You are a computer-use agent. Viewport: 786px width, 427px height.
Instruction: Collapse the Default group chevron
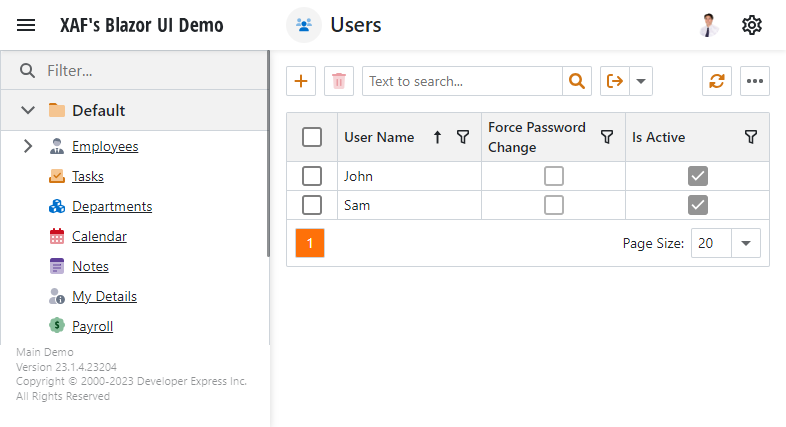(28, 110)
